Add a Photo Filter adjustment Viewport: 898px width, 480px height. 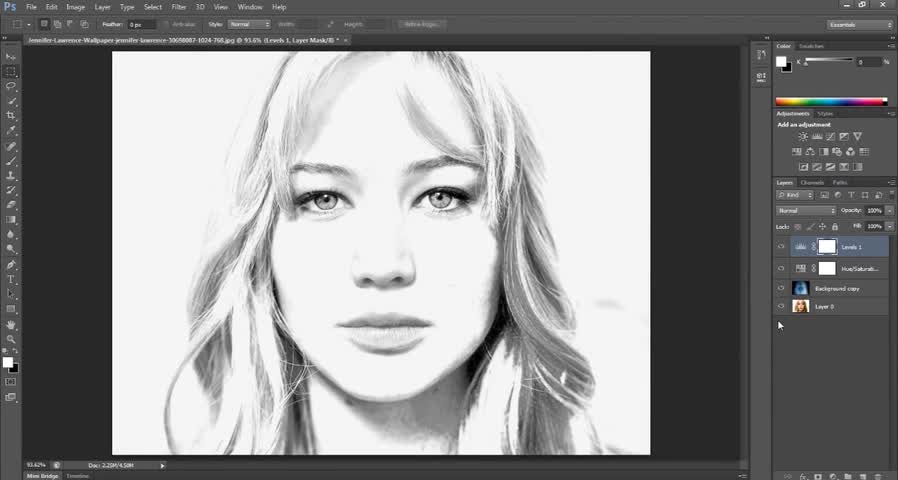837,152
